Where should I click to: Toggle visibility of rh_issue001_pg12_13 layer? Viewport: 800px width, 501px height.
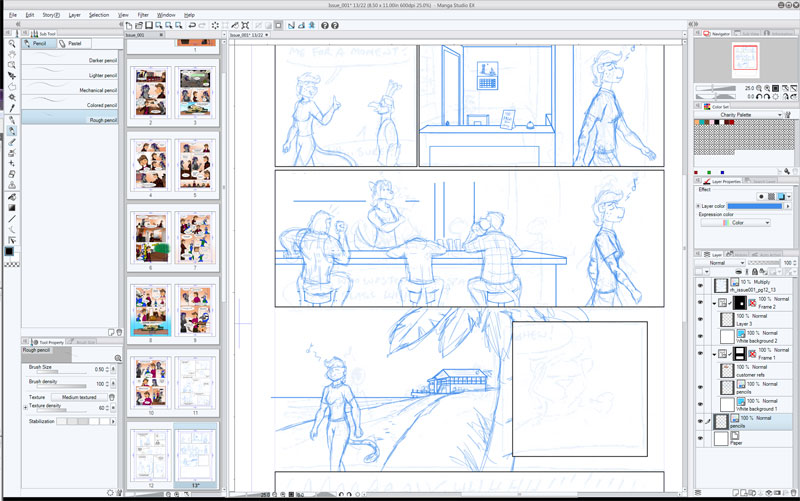click(x=701, y=286)
